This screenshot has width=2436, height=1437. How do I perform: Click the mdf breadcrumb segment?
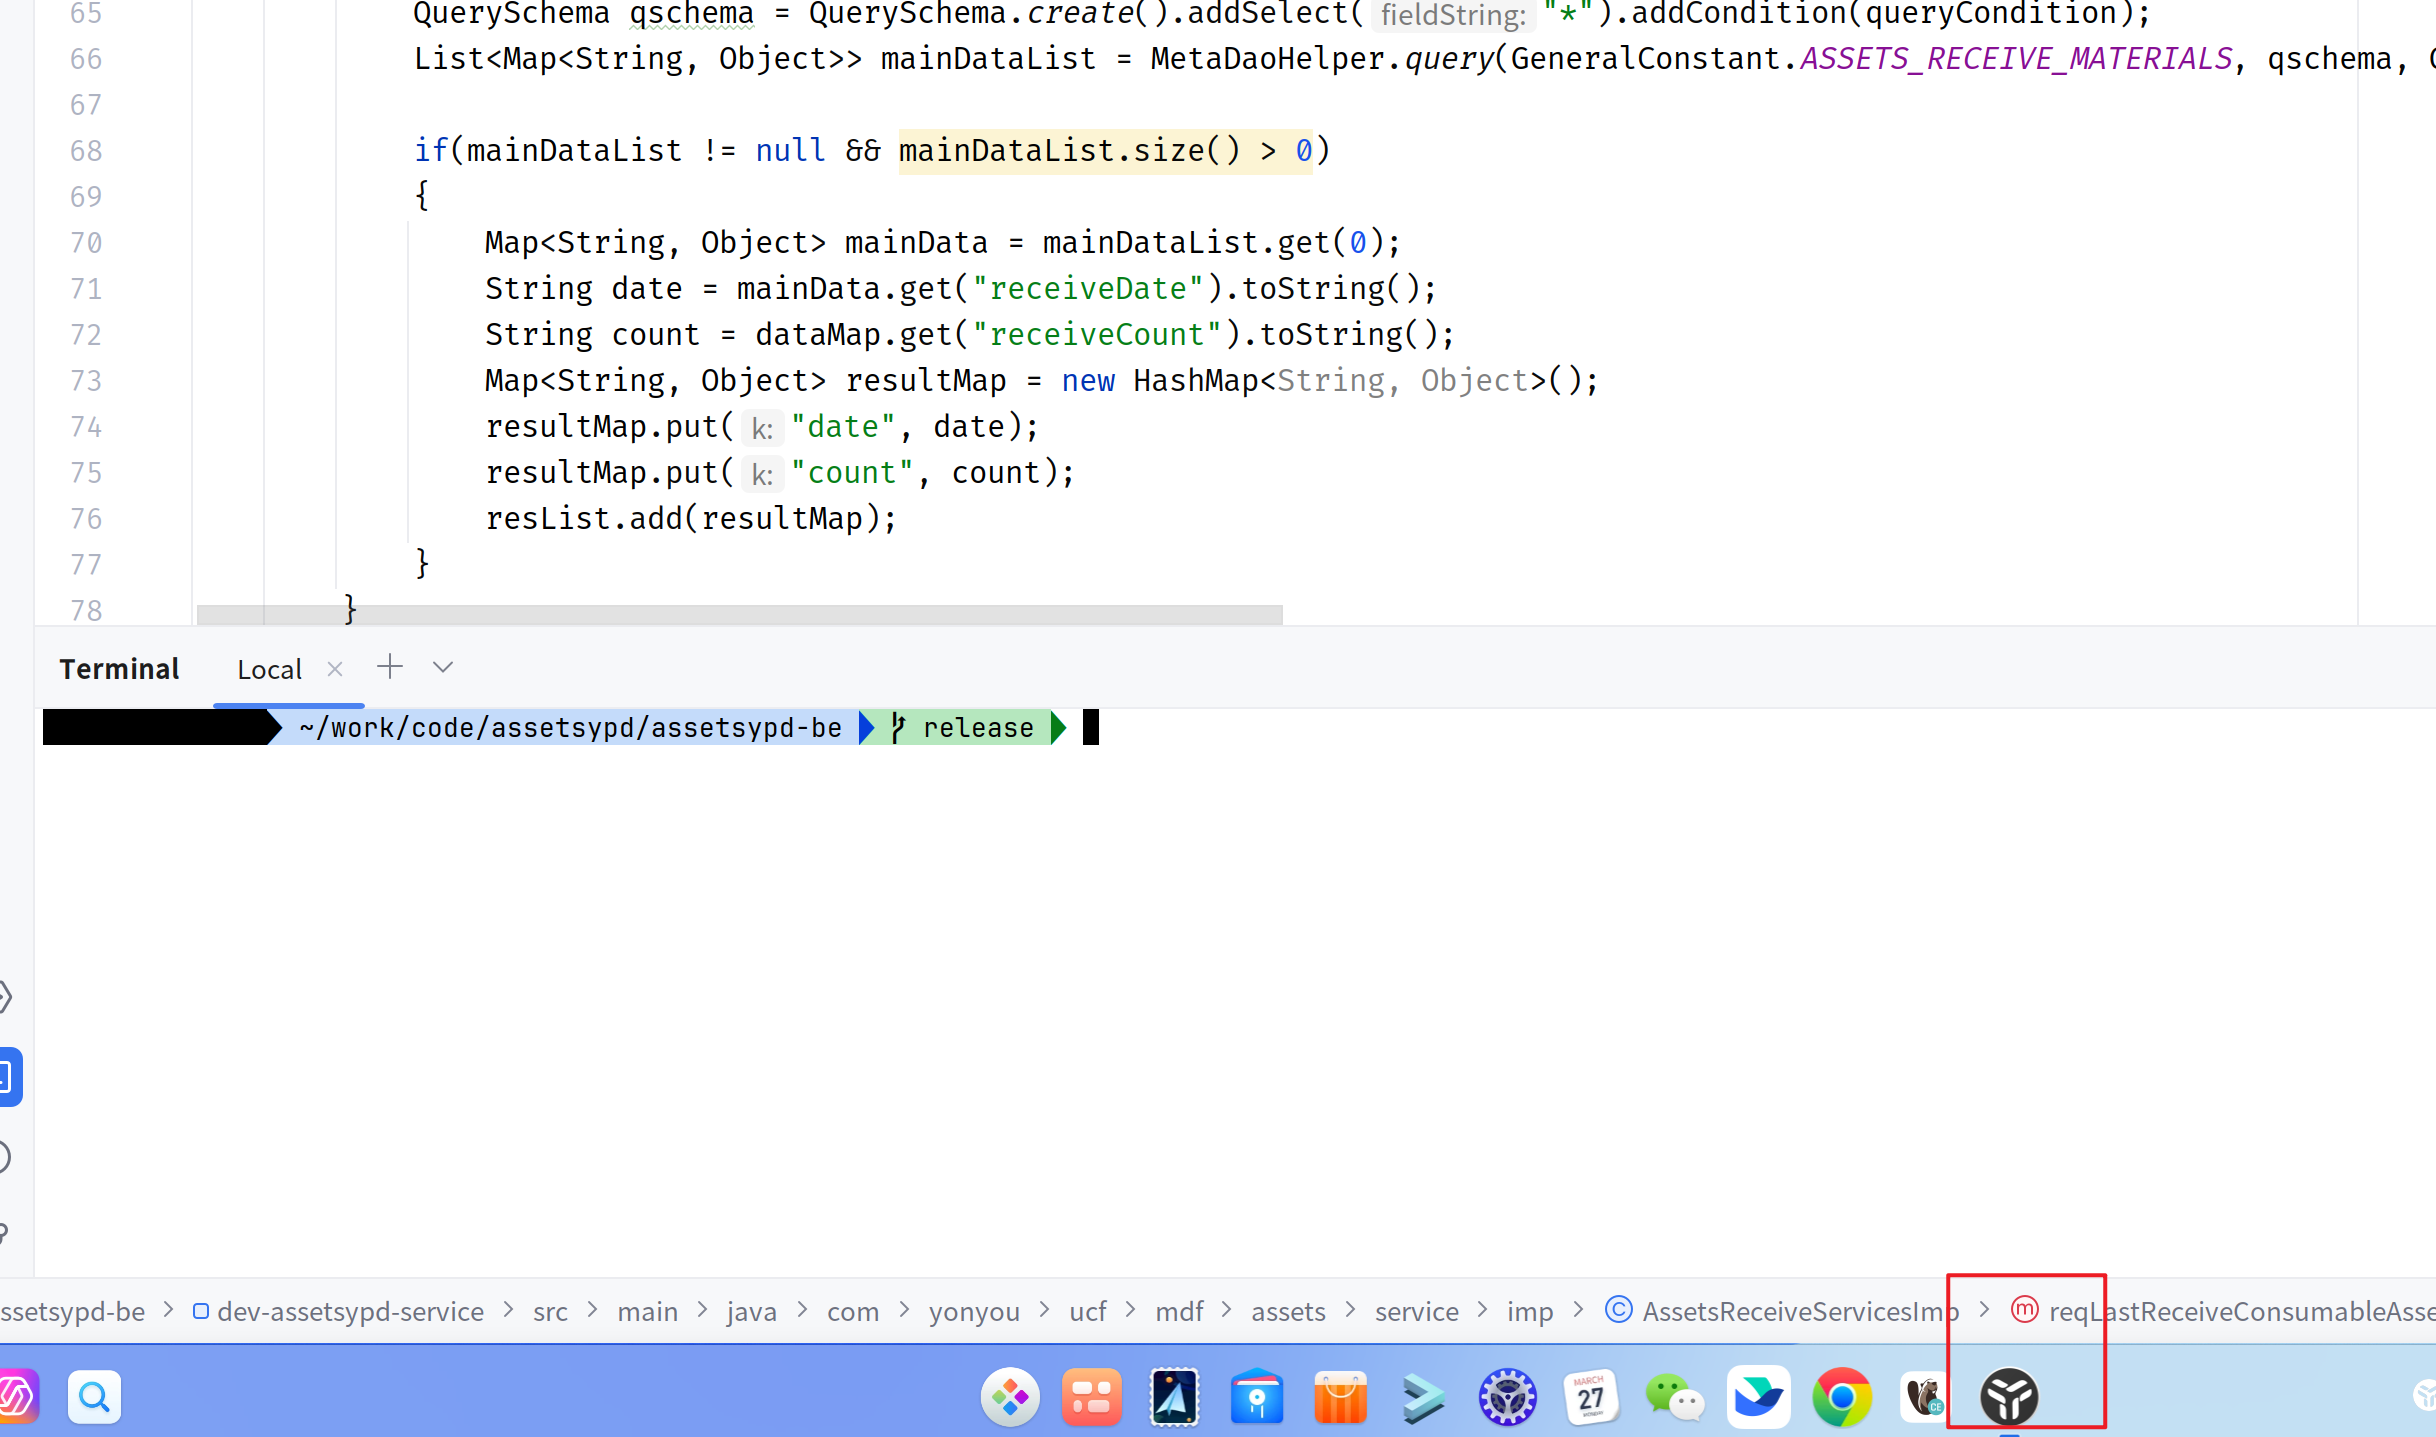[1179, 1311]
